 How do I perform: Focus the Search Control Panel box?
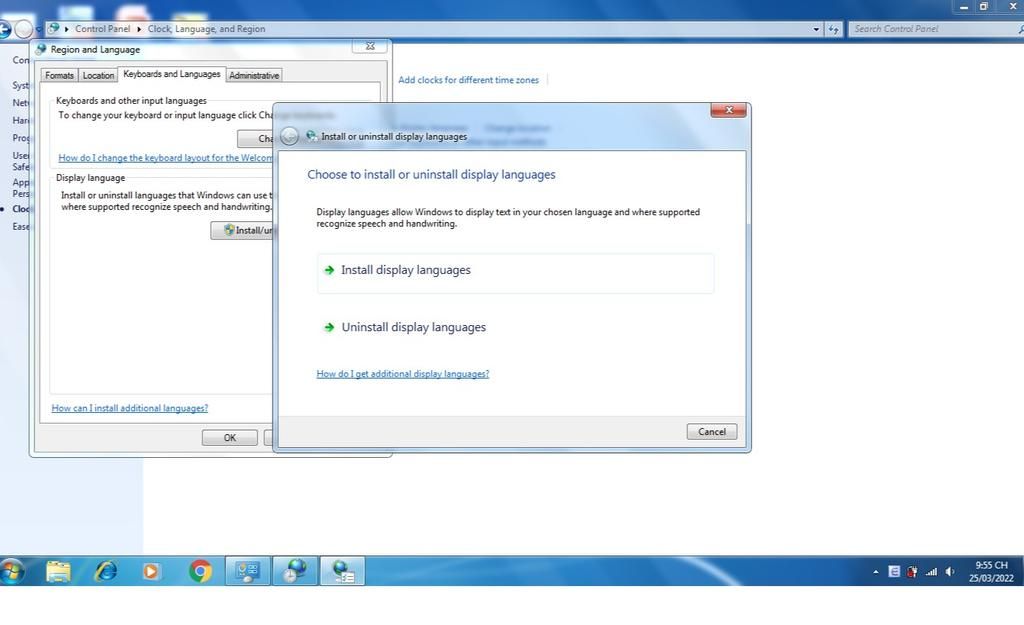(x=934, y=29)
